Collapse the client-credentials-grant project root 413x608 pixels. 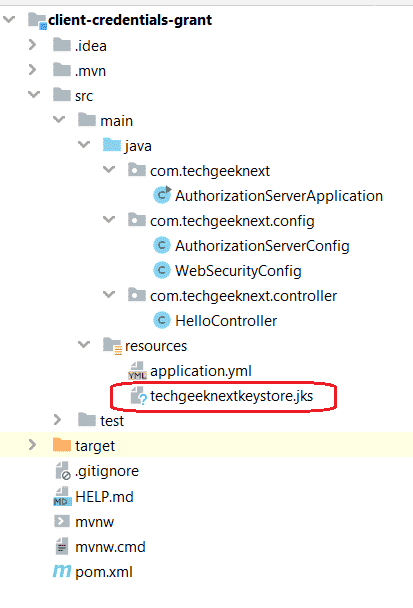(x=9, y=19)
